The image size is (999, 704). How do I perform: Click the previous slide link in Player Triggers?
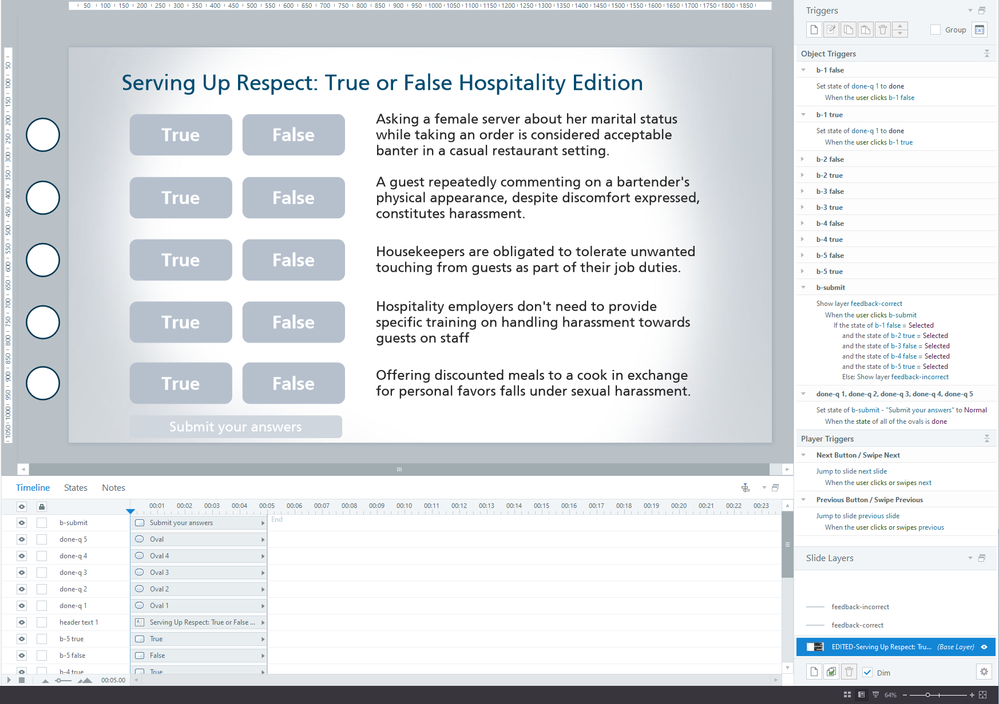879,516
